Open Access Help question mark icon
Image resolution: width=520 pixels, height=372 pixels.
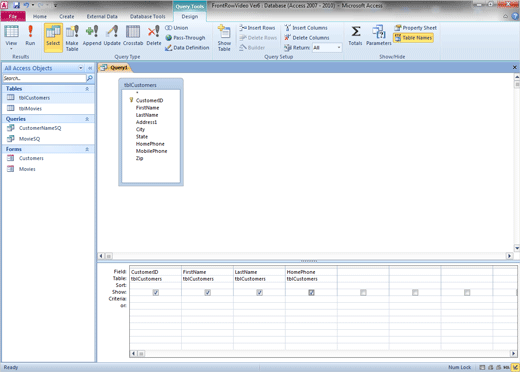coord(515,16)
